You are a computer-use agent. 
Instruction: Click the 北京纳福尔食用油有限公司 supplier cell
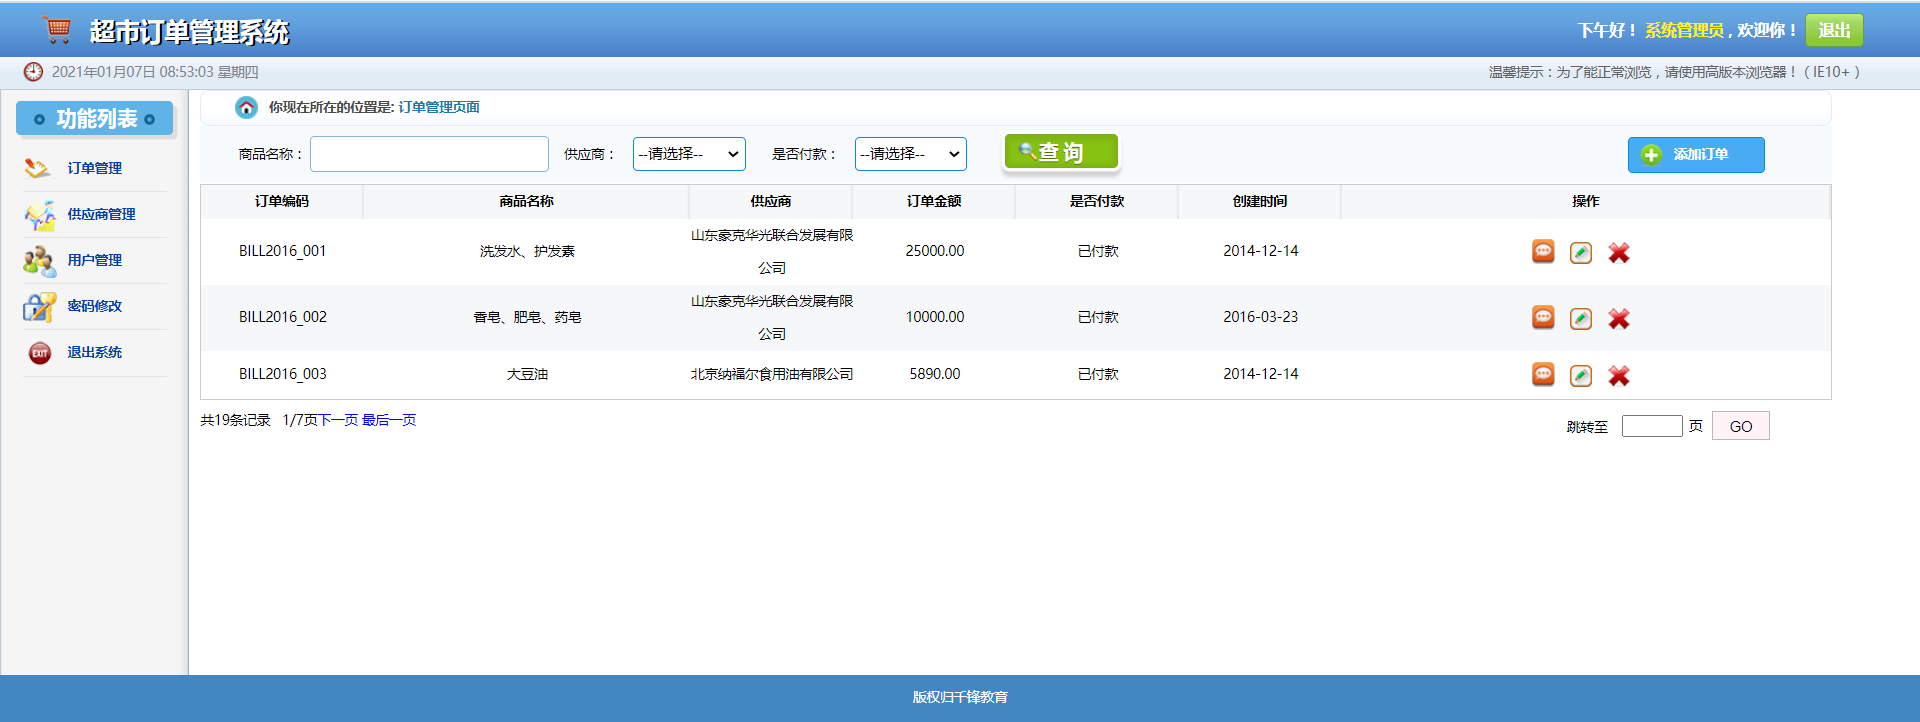(772, 374)
